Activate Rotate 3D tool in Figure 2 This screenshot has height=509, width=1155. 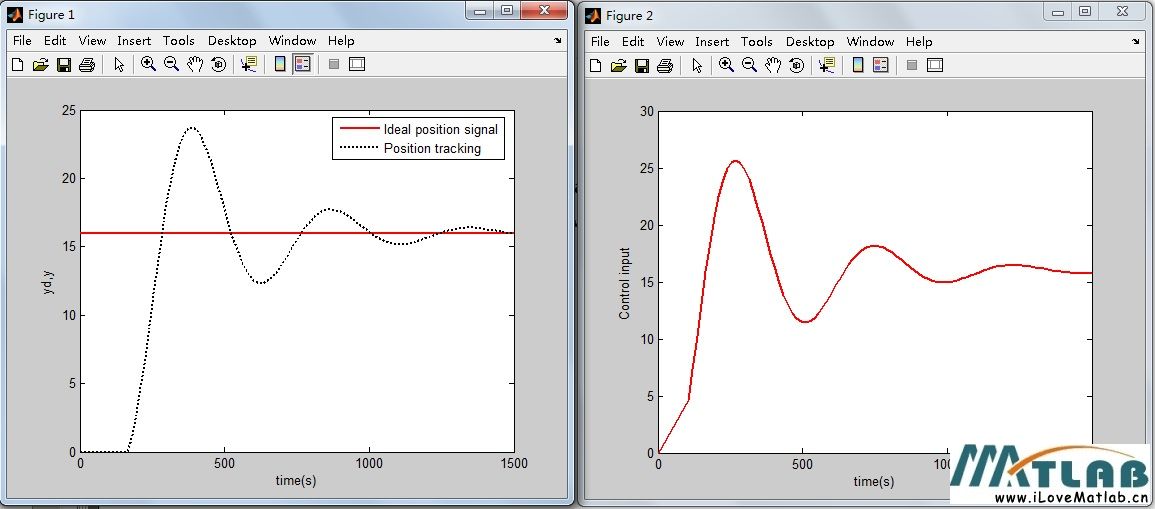point(796,66)
